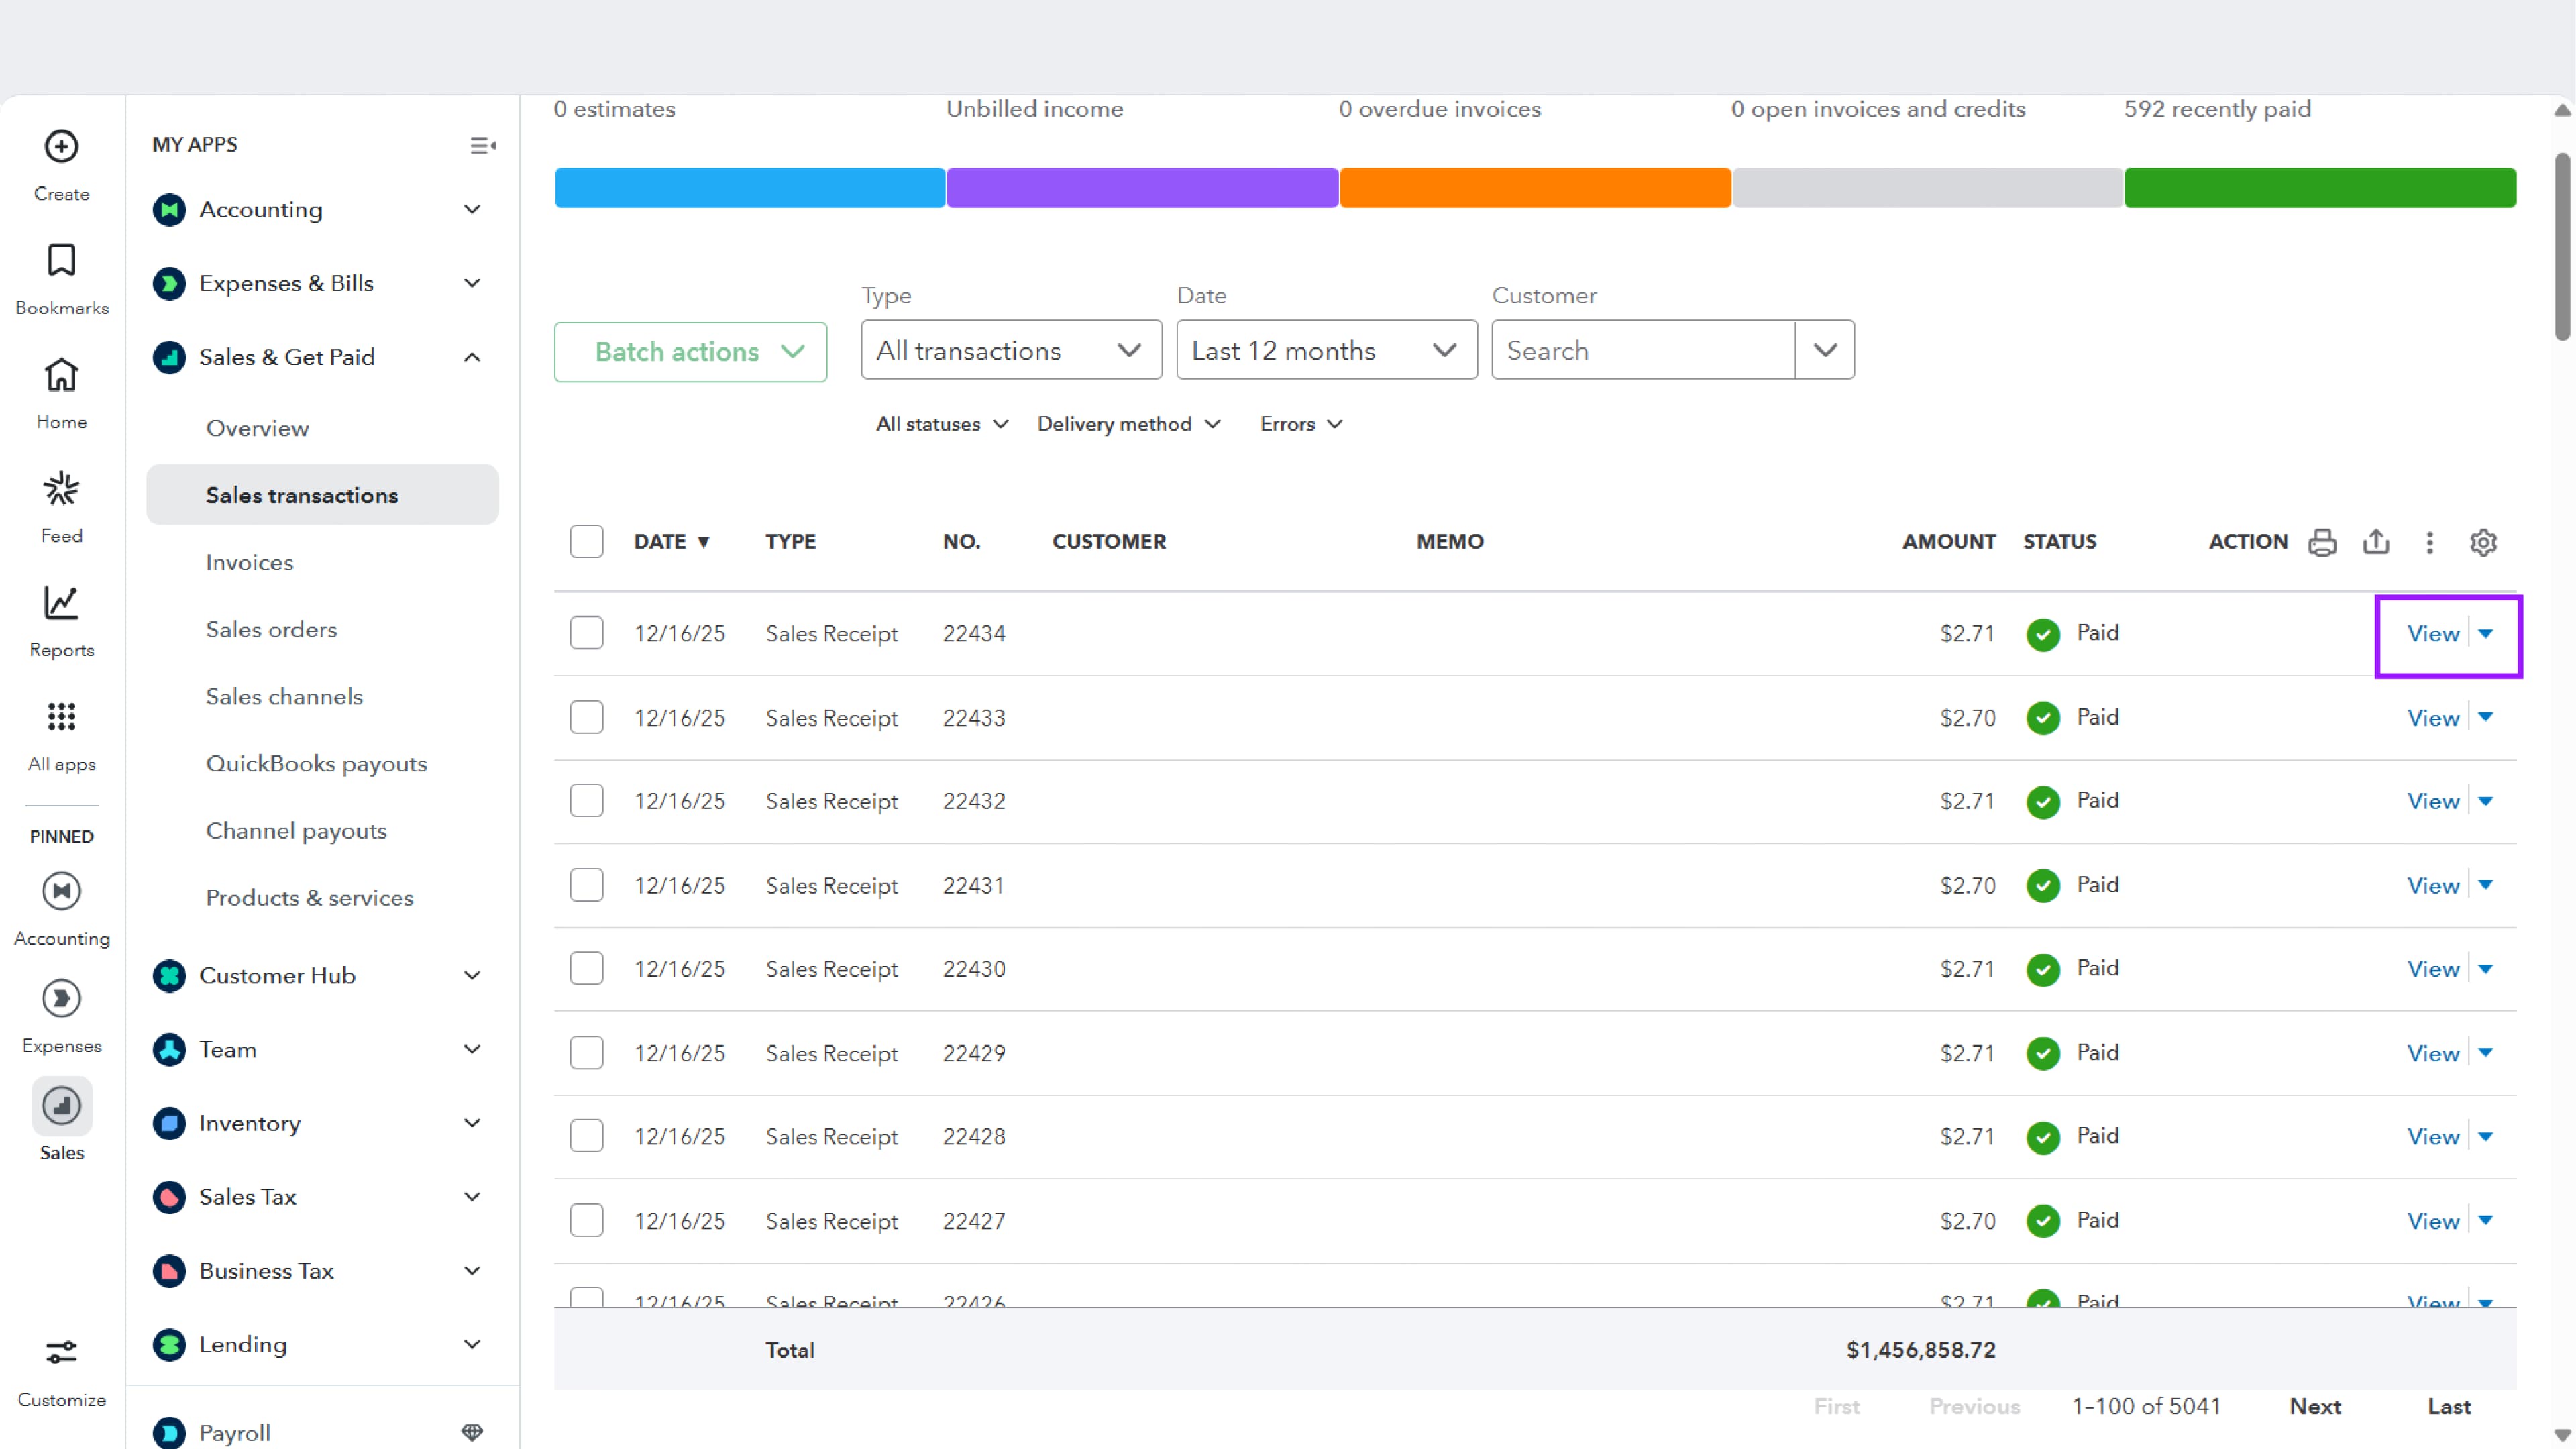Open the Feed sparkle icon
This screenshot has width=2576, height=1449.
pyautogui.click(x=61, y=489)
